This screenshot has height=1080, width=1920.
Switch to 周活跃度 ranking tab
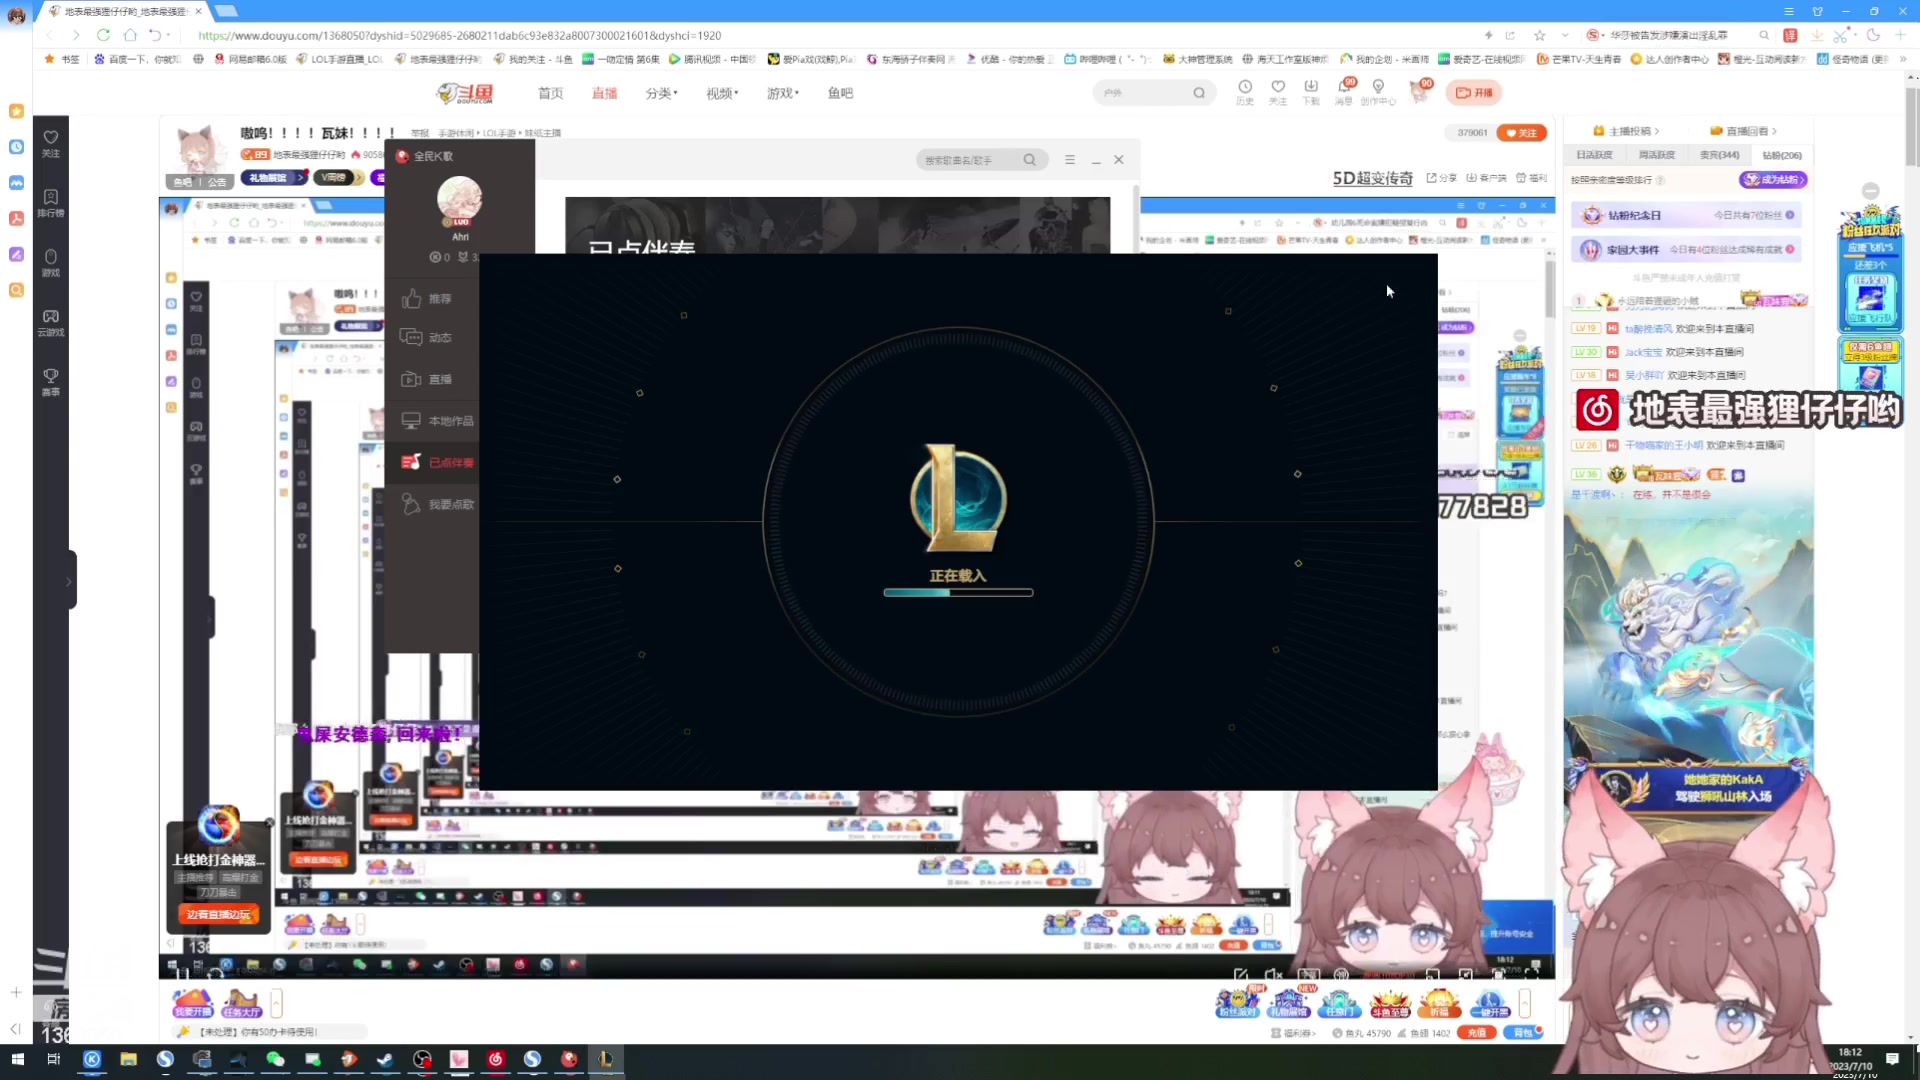[x=1656, y=155]
